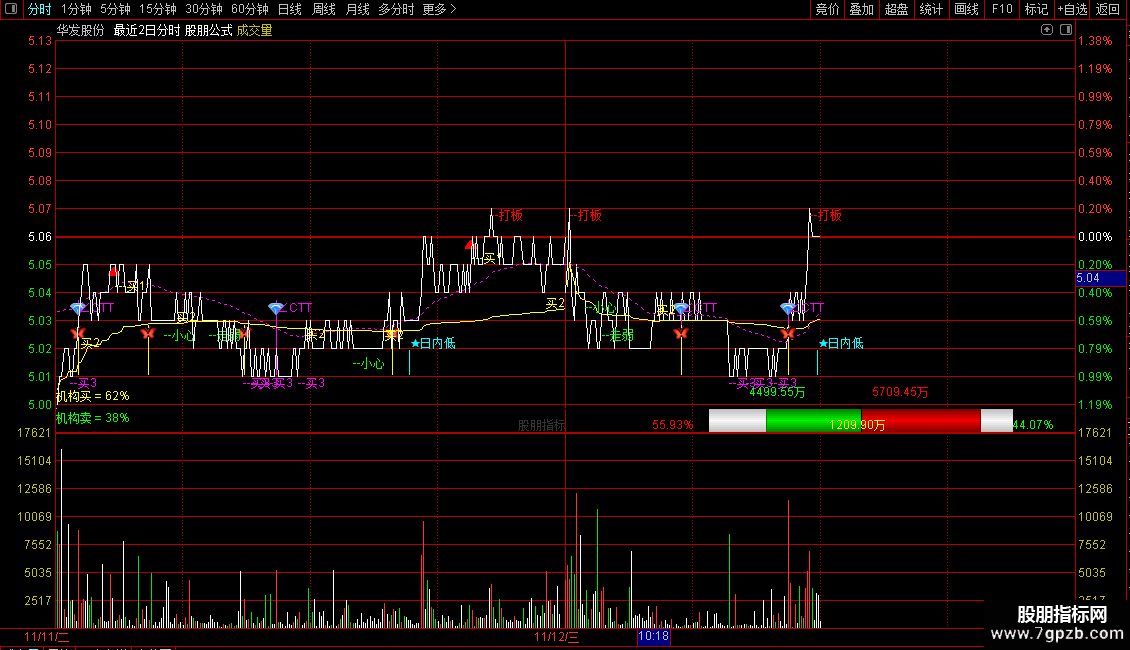Screen dimensions: 1130x650
Task: Click the 11/11/二 date label
Action: [47, 637]
